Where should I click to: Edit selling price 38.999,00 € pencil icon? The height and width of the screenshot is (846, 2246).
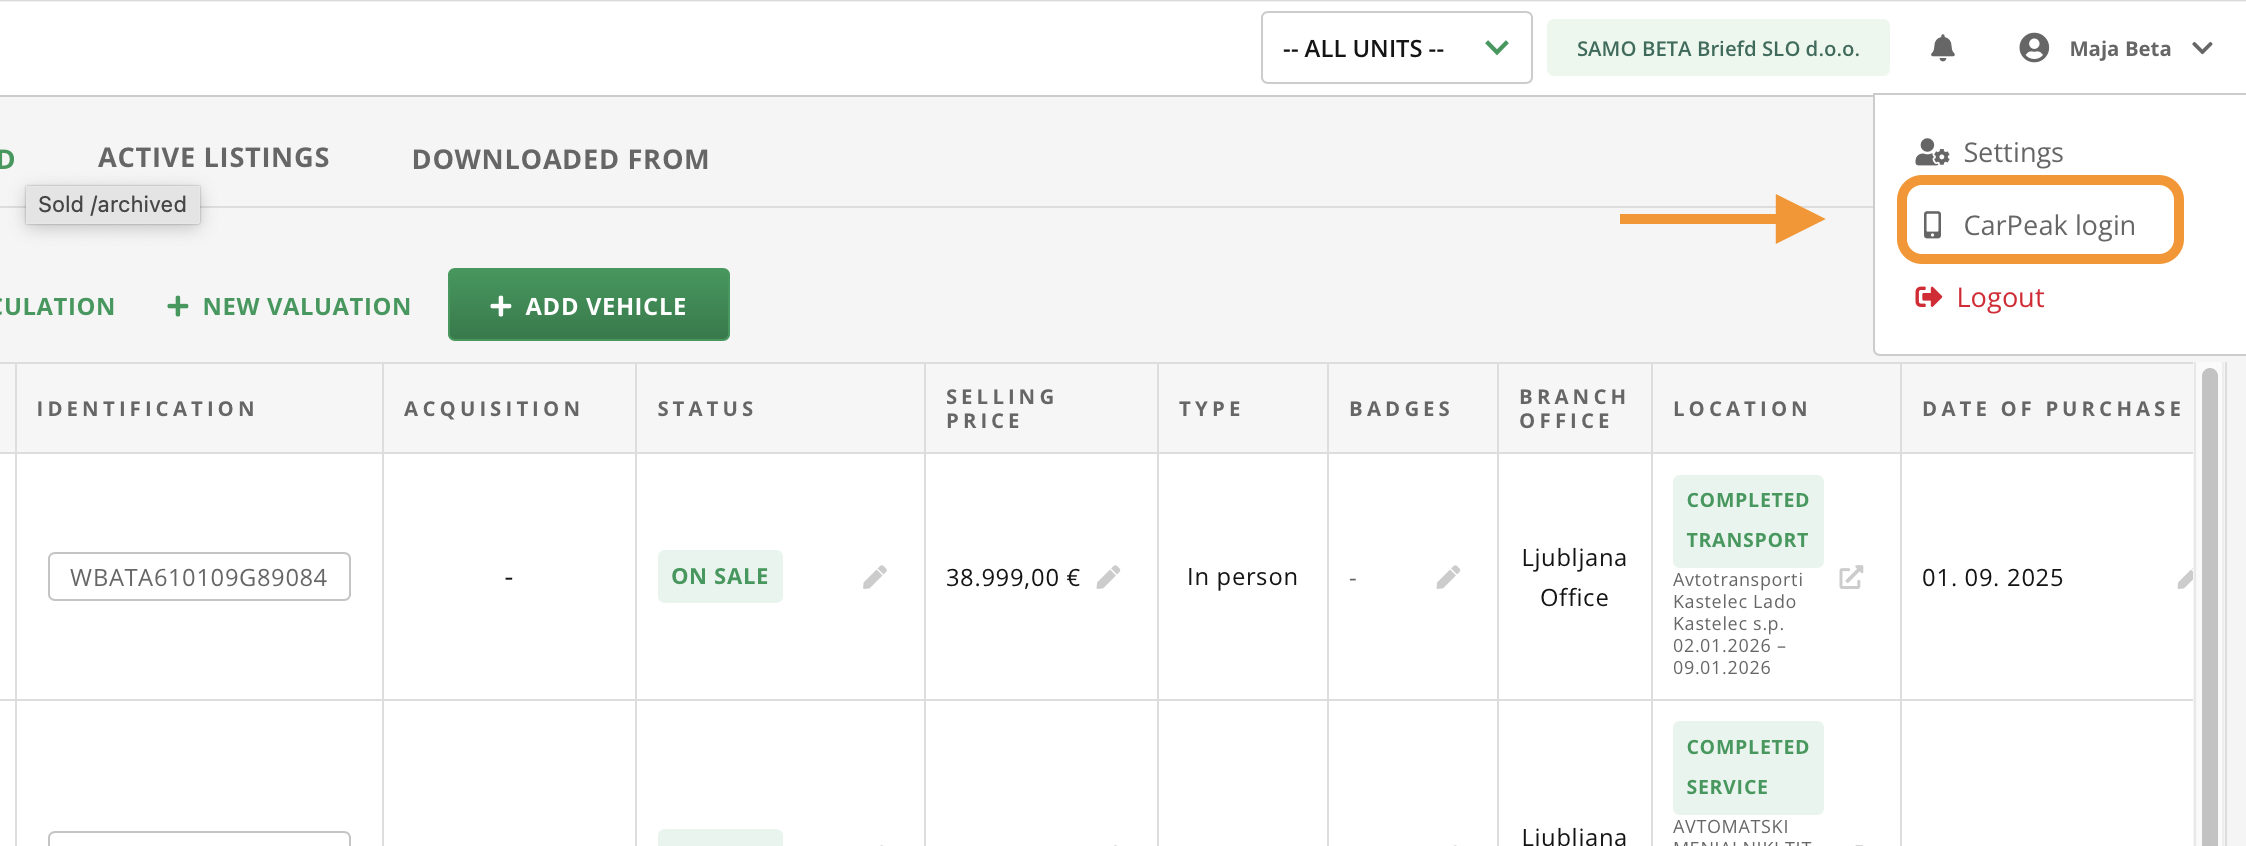1108,577
